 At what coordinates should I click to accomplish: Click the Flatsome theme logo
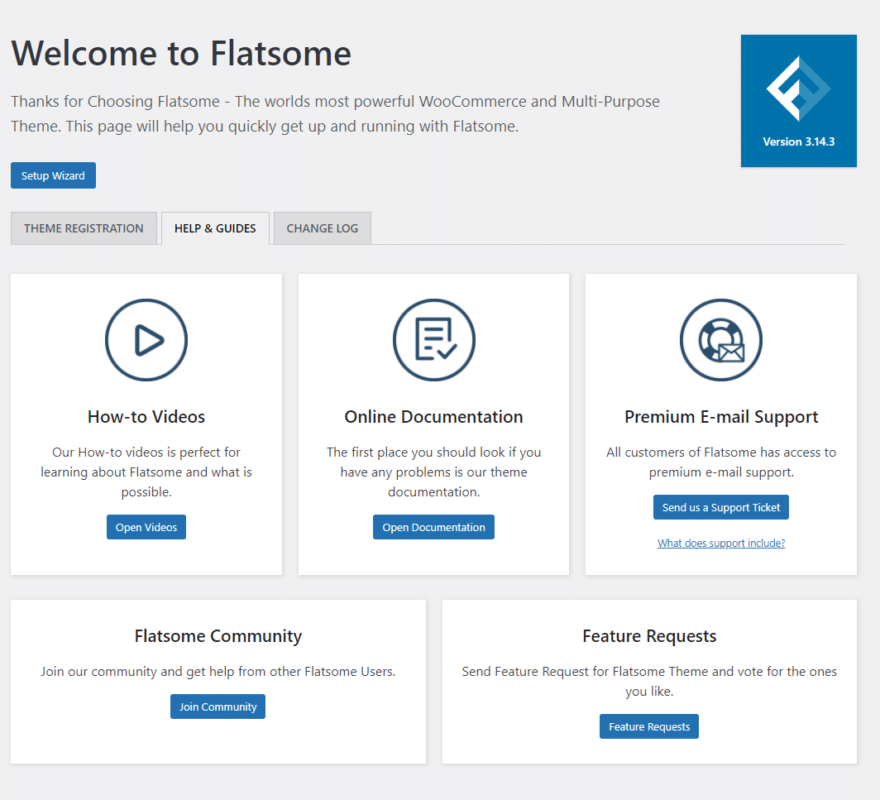[x=798, y=90]
